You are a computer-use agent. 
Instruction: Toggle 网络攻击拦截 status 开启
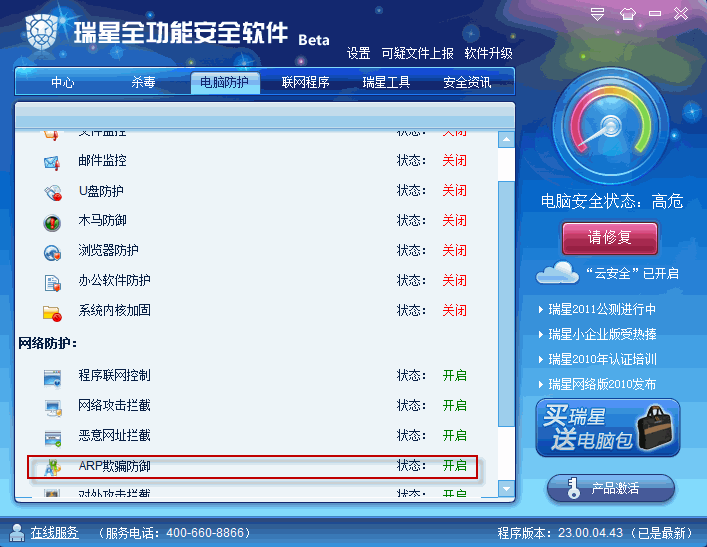tap(454, 405)
